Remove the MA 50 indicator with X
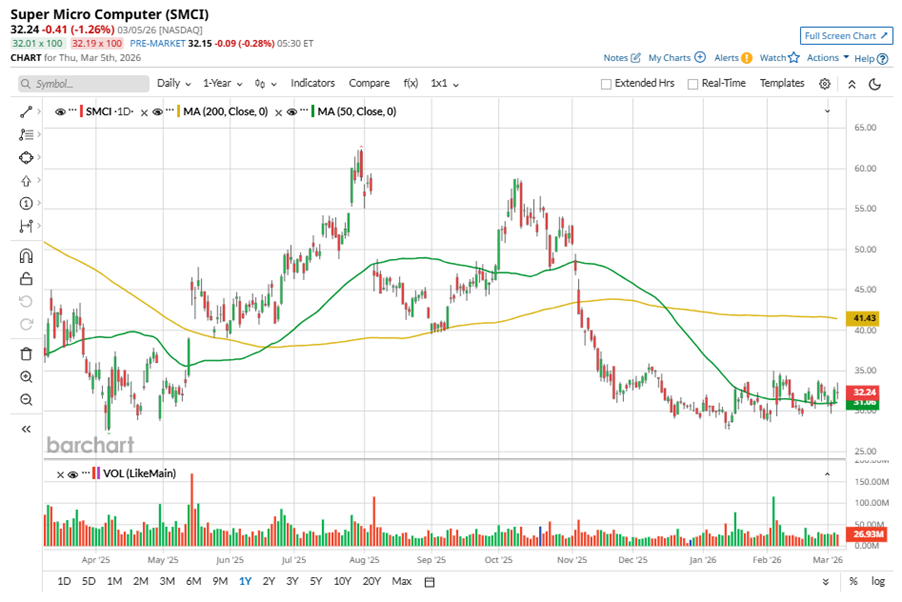902x602 pixels. coord(278,112)
